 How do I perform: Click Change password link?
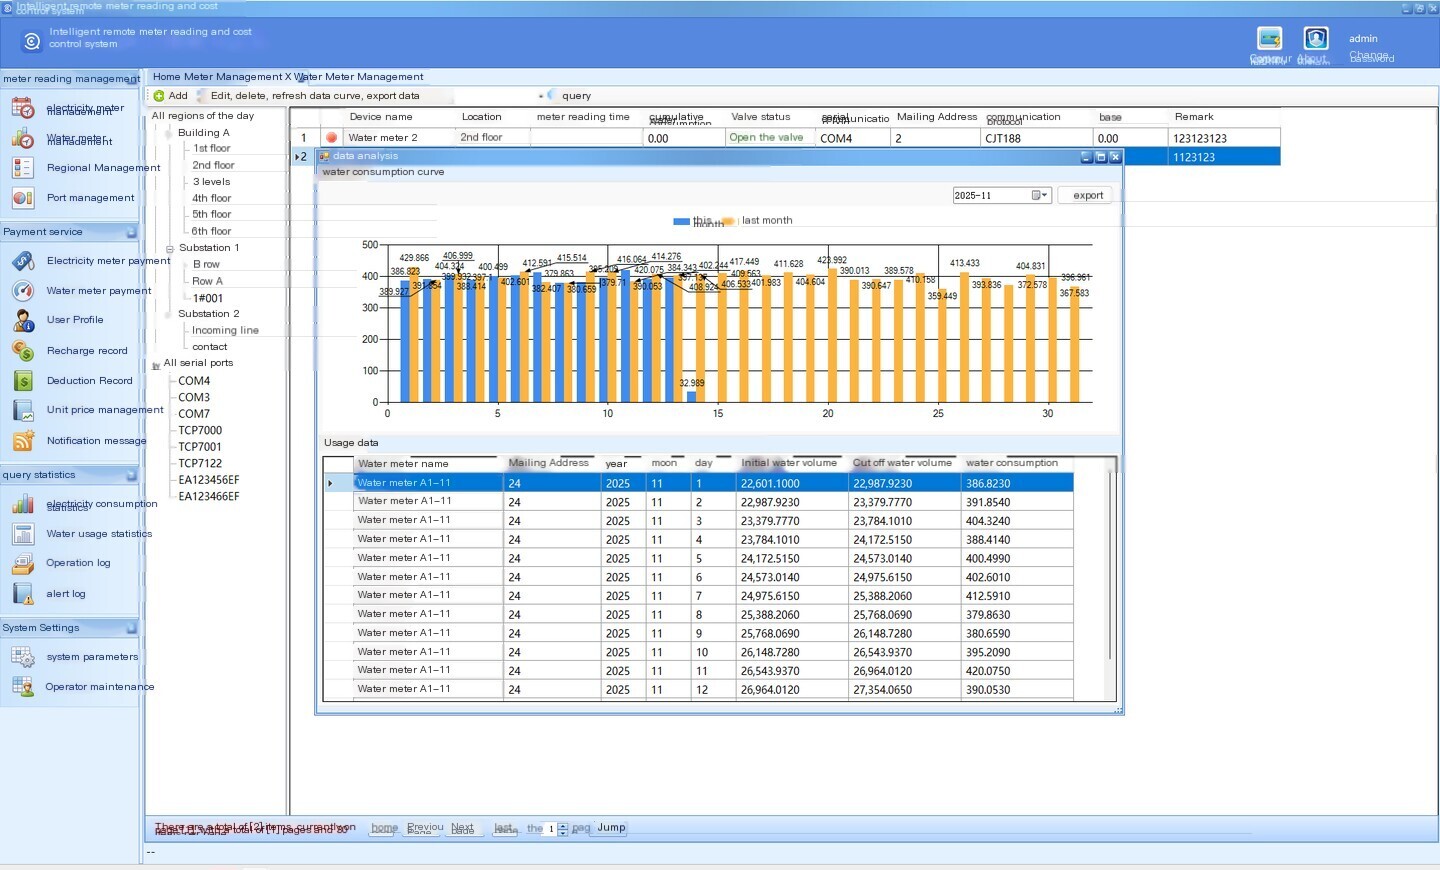point(1371,56)
